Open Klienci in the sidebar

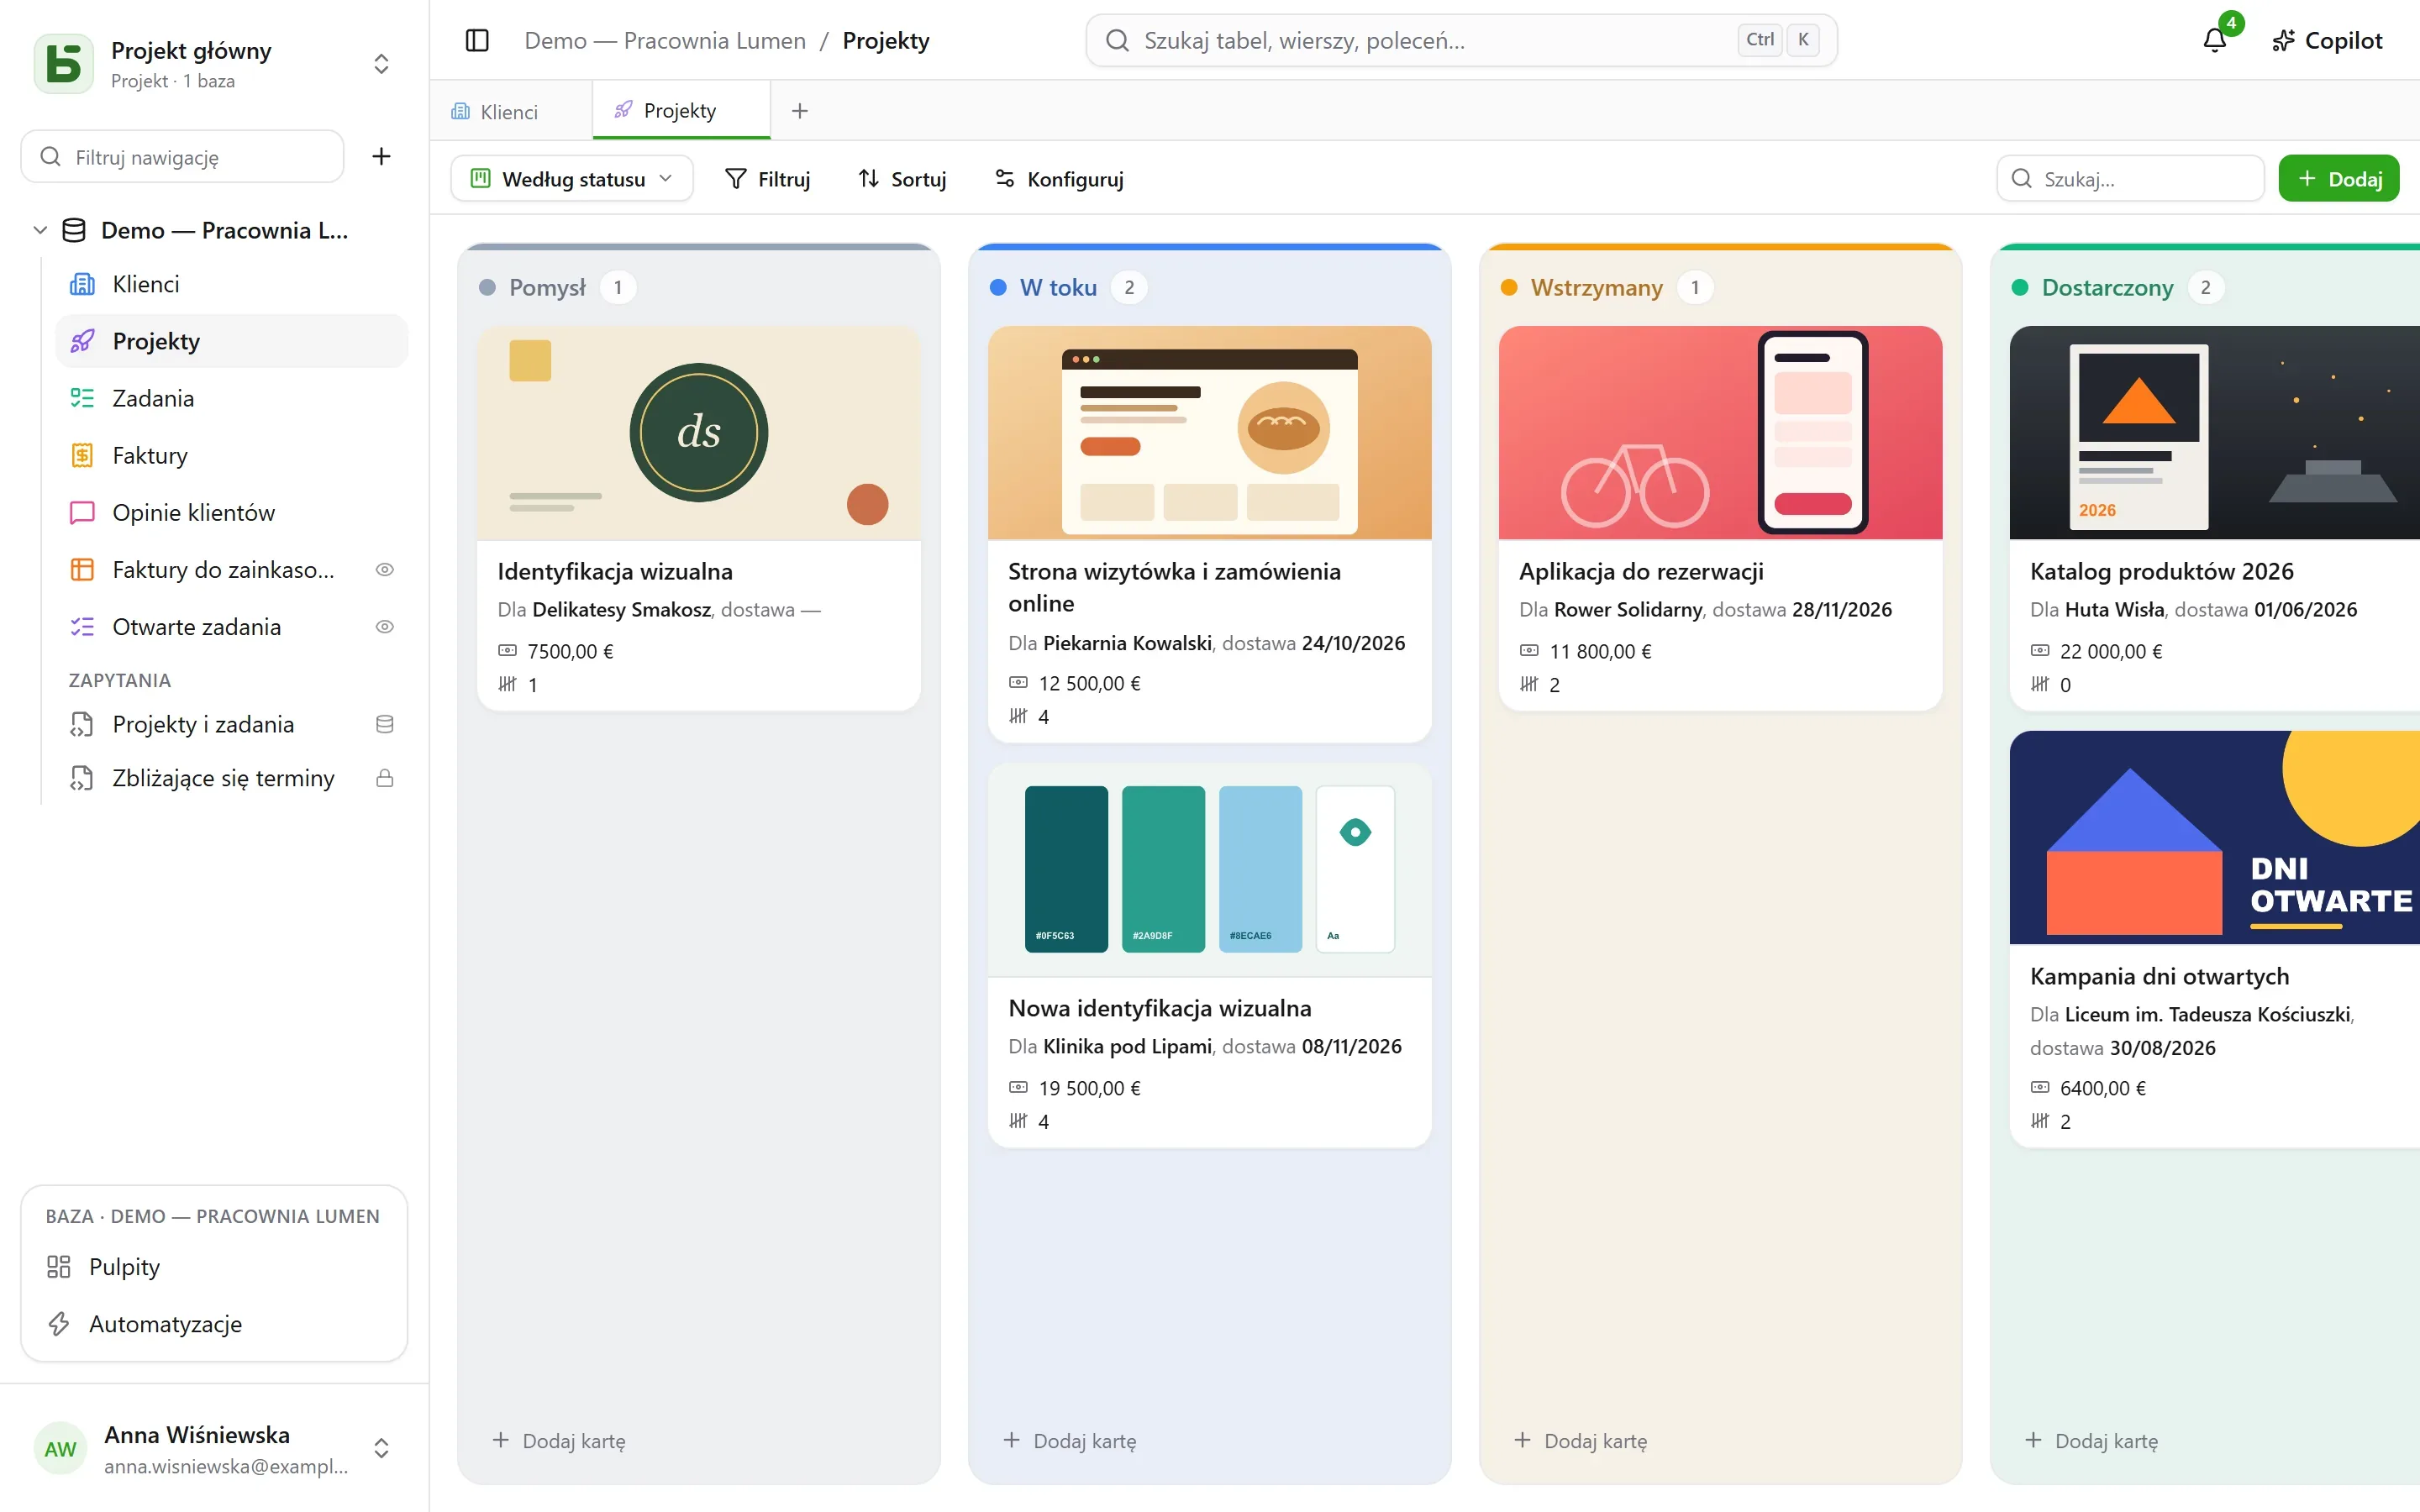(231, 284)
